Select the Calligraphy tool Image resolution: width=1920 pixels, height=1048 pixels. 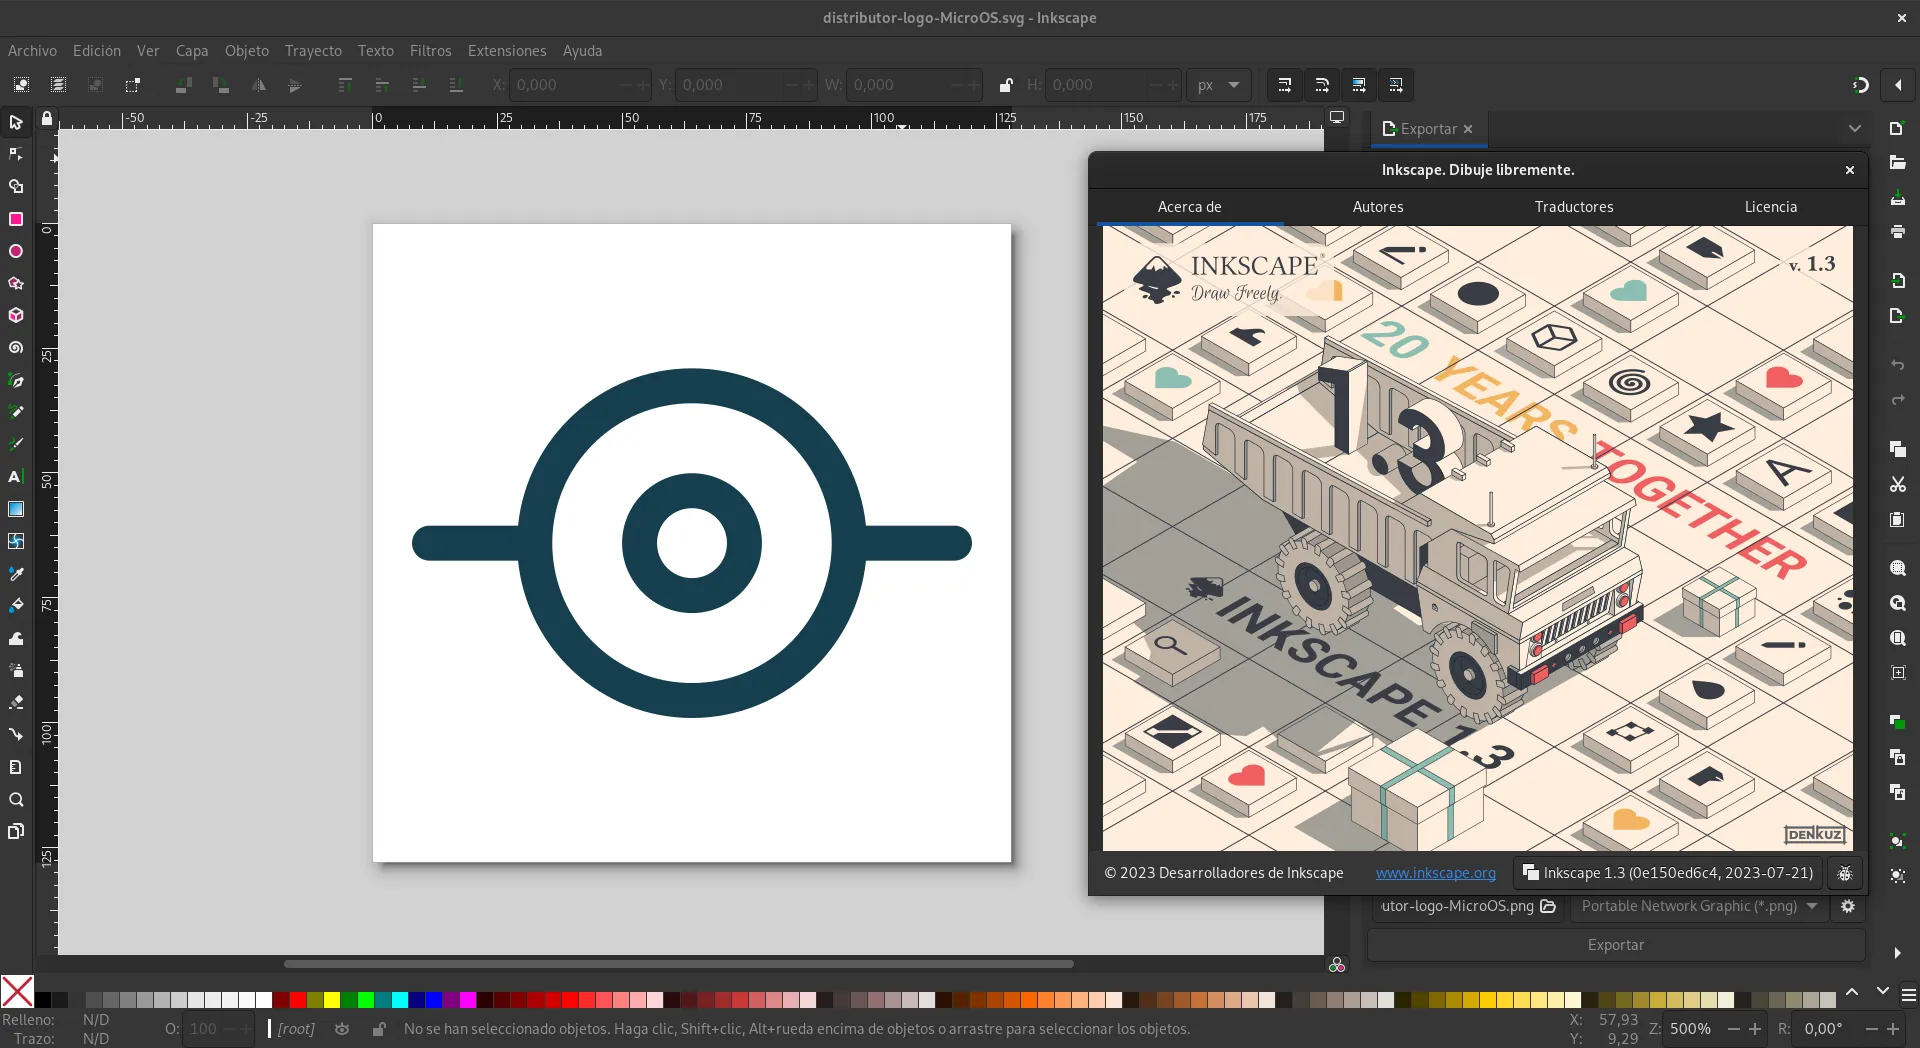point(16,444)
